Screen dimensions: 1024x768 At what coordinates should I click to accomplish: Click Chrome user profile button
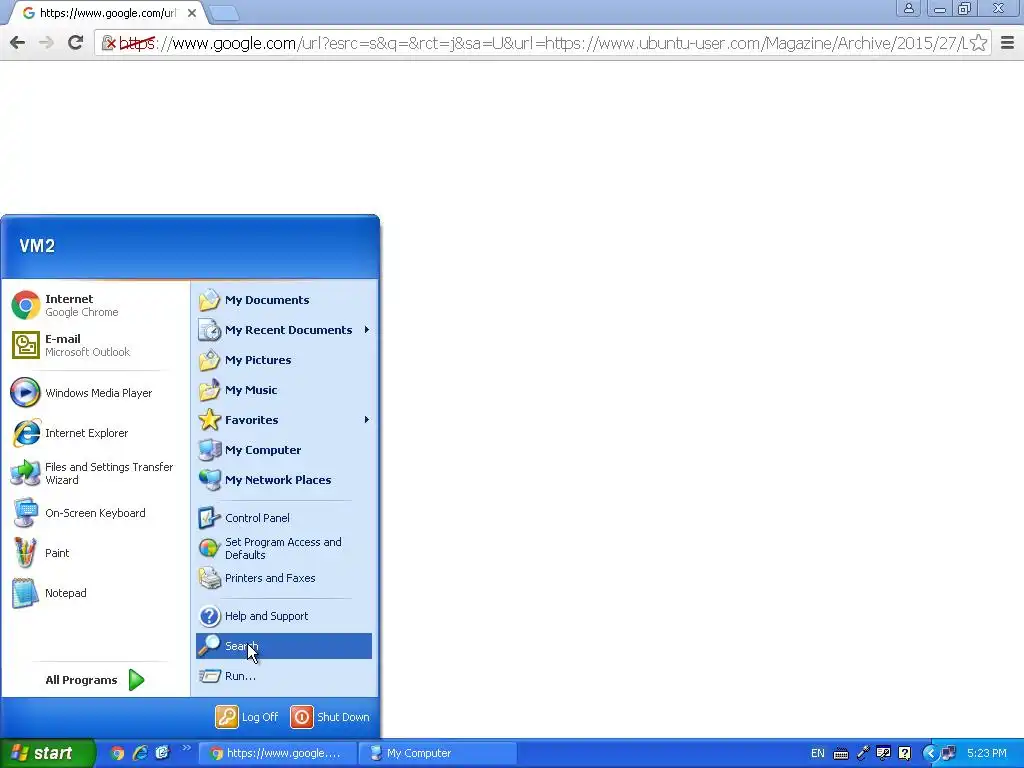[908, 8]
